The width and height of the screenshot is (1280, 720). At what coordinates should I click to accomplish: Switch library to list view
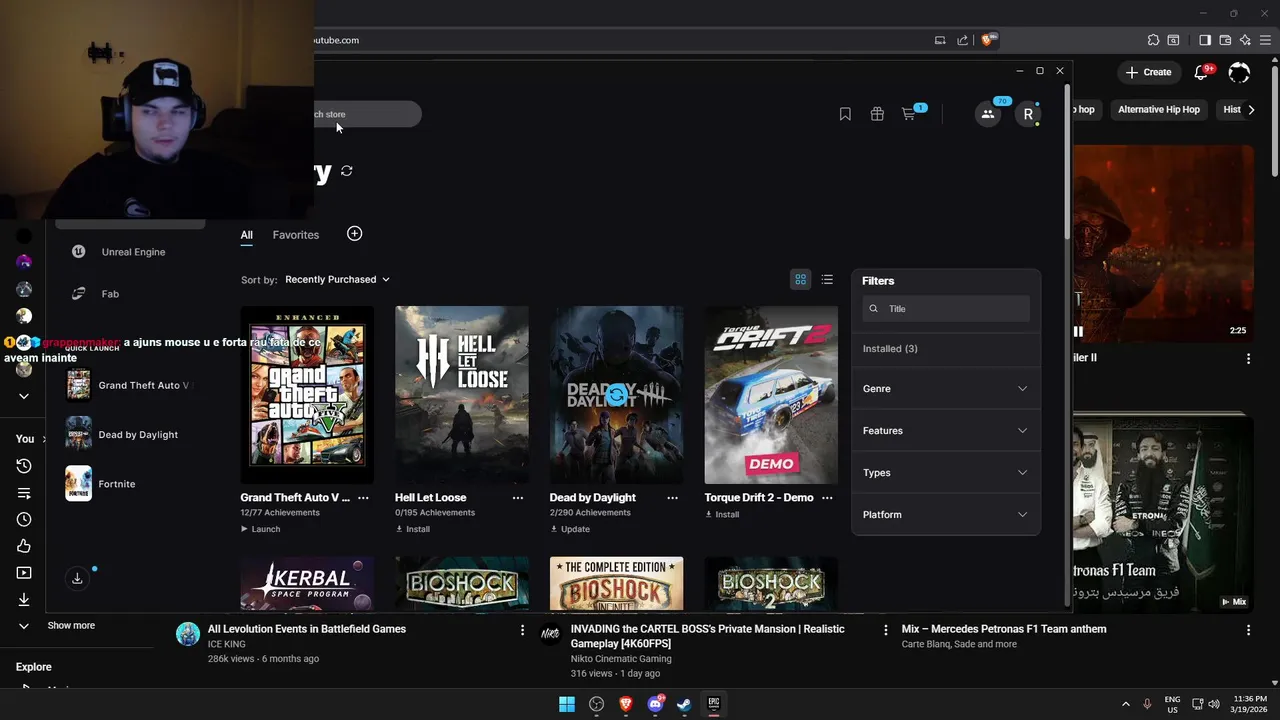pyautogui.click(x=827, y=280)
